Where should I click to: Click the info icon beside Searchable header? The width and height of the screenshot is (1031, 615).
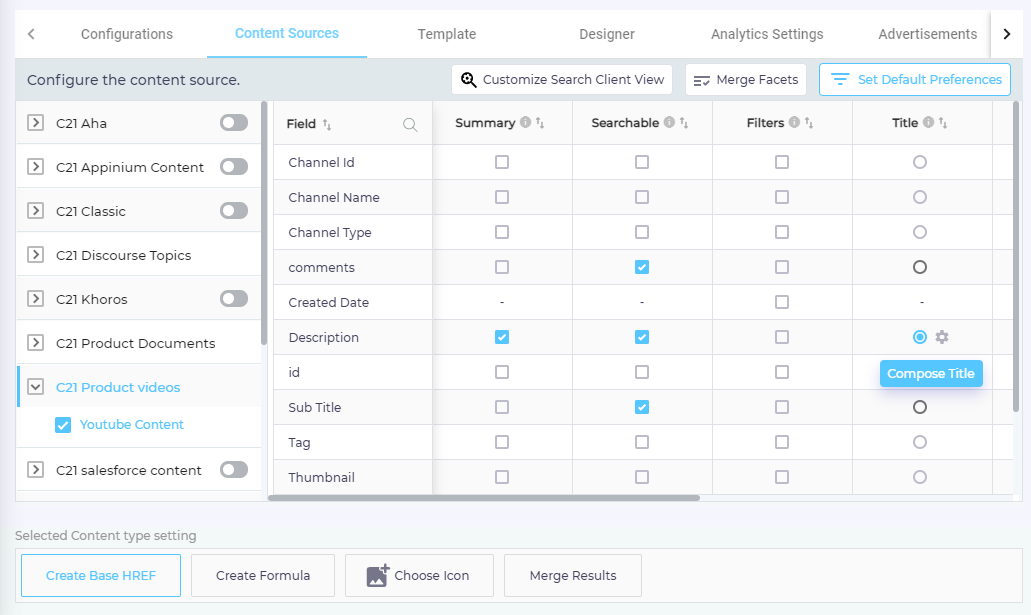(x=669, y=123)
